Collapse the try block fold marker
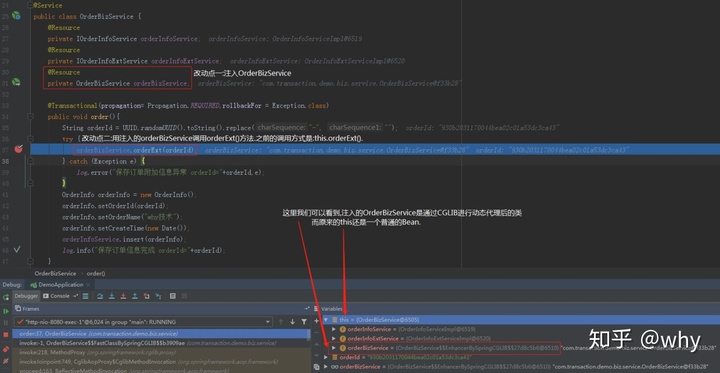The height and width of the screenshot is (373, 720). (x=30, y=139)
